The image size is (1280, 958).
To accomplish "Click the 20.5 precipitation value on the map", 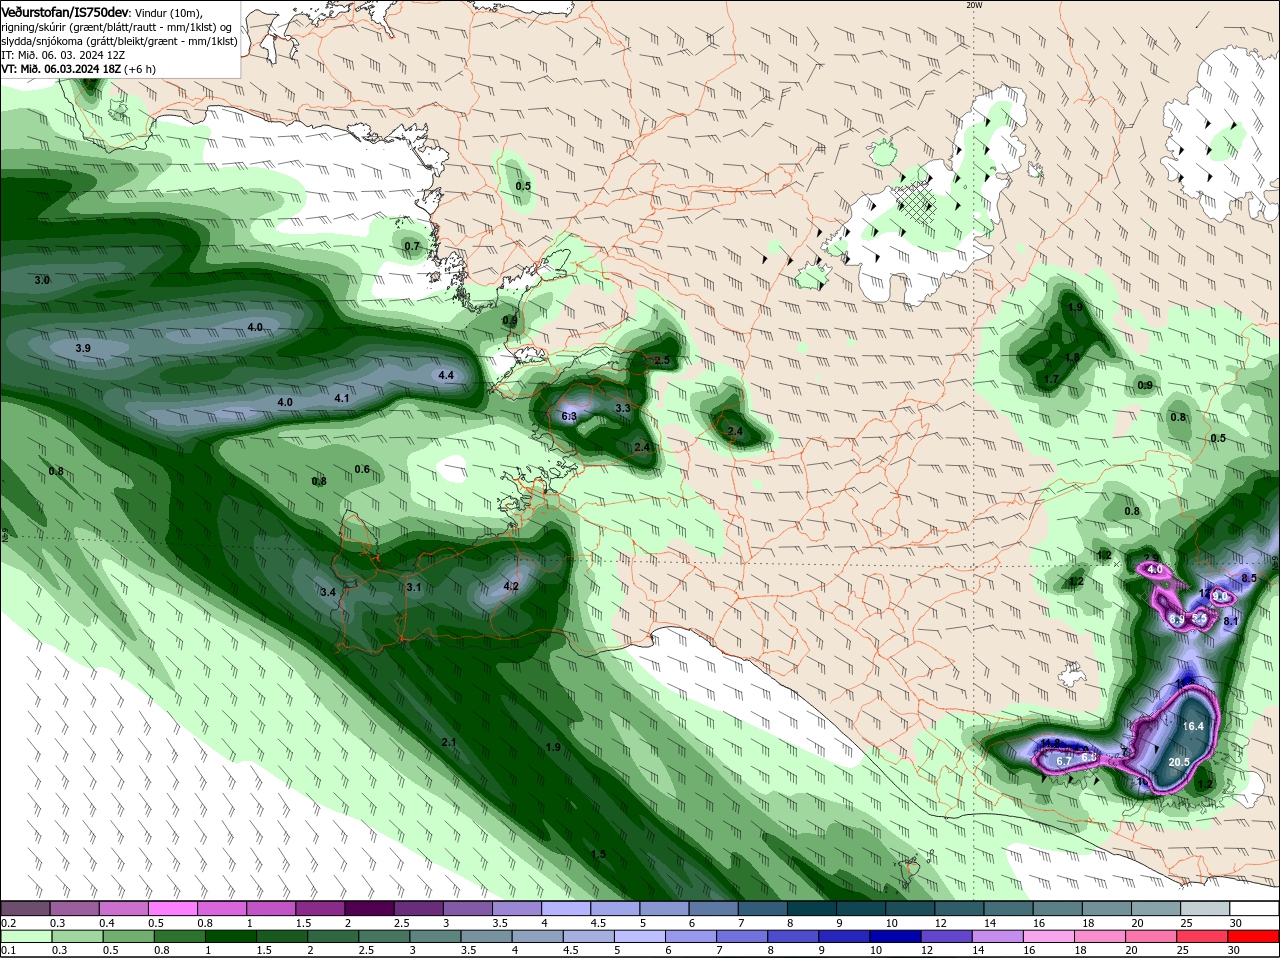I will pyautogui.click(x=1179, y=762).
